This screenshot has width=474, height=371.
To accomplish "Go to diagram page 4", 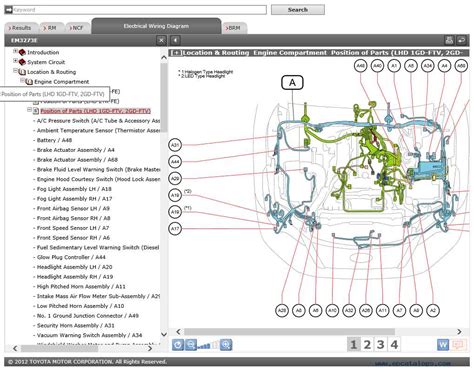I will pos(394,344).
